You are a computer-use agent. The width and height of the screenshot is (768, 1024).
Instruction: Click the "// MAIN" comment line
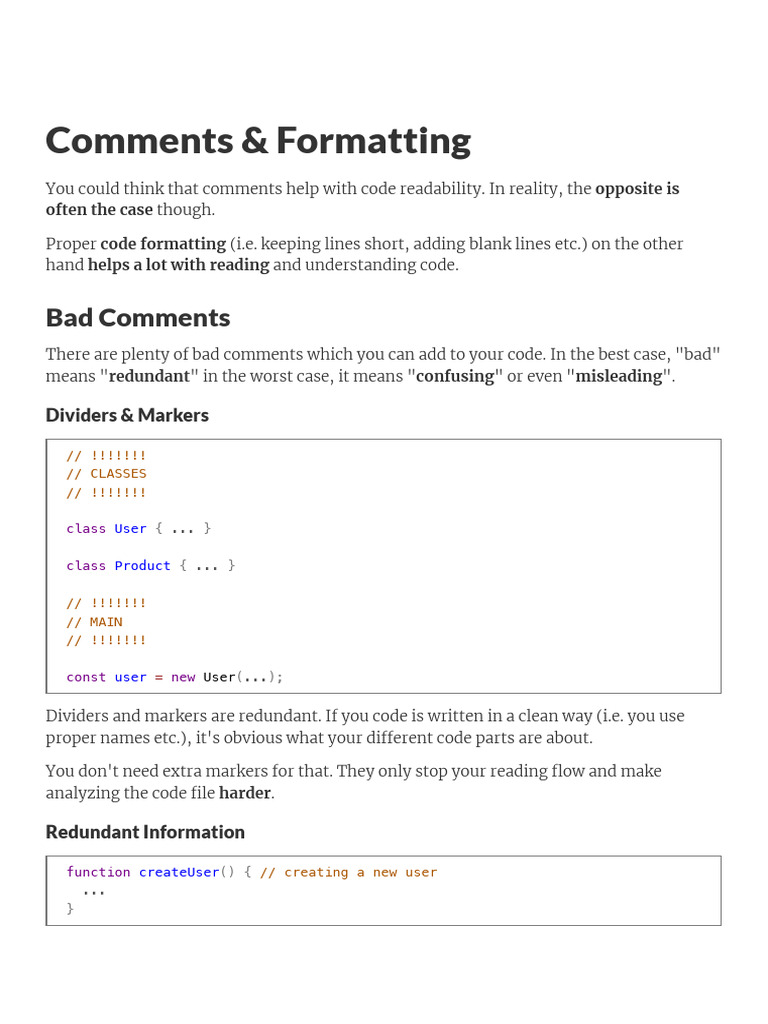pos(94,621)
